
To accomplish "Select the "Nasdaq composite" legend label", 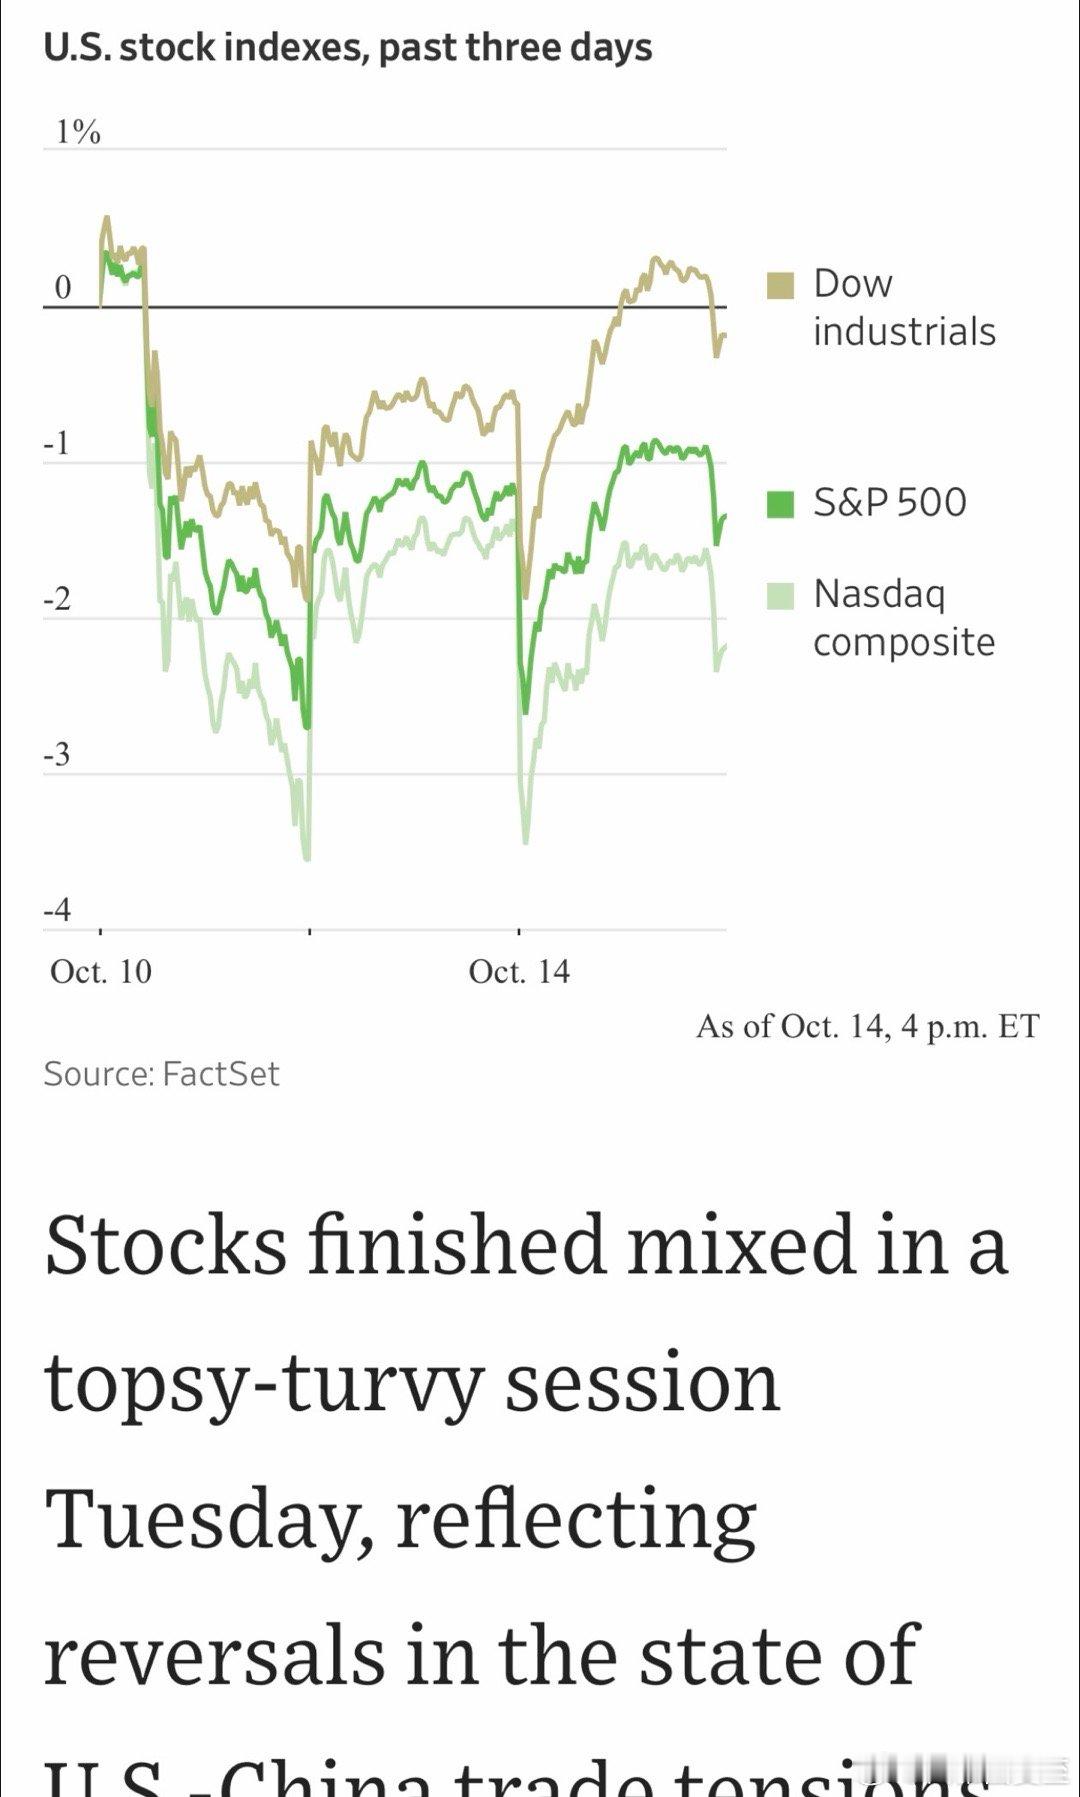I will [903, 617].
